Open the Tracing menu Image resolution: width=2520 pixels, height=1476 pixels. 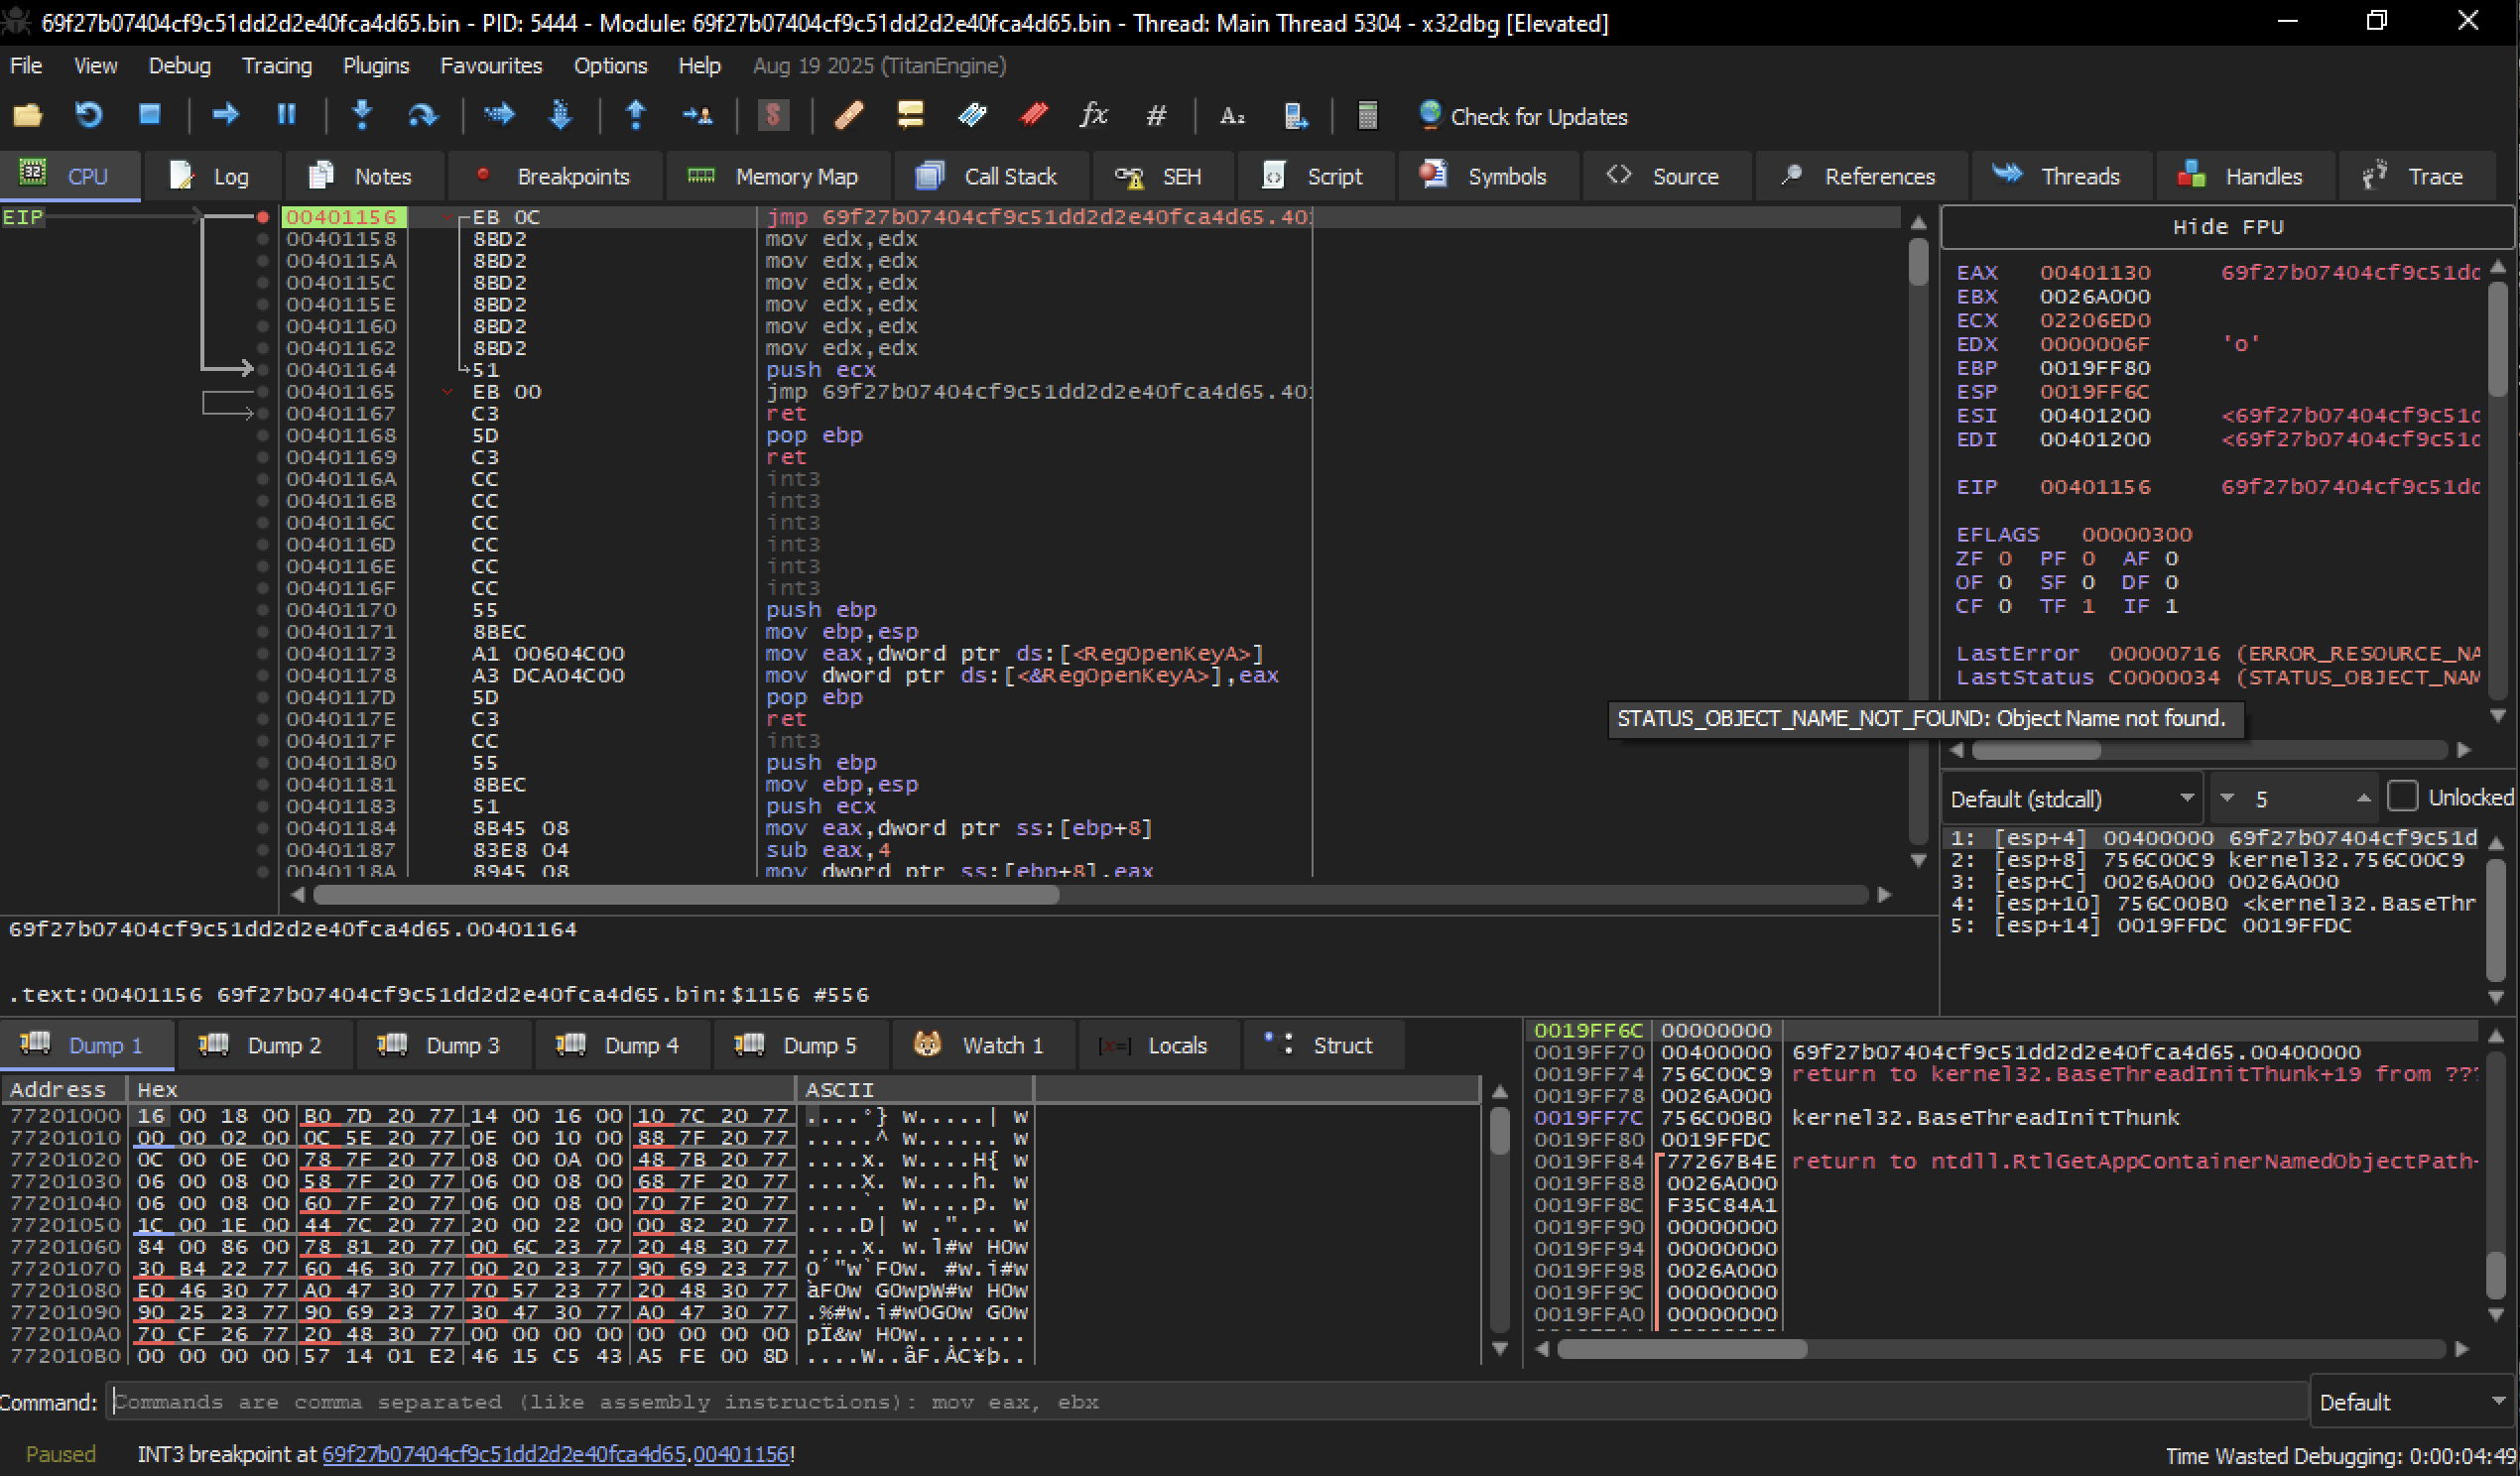[277, 66]
